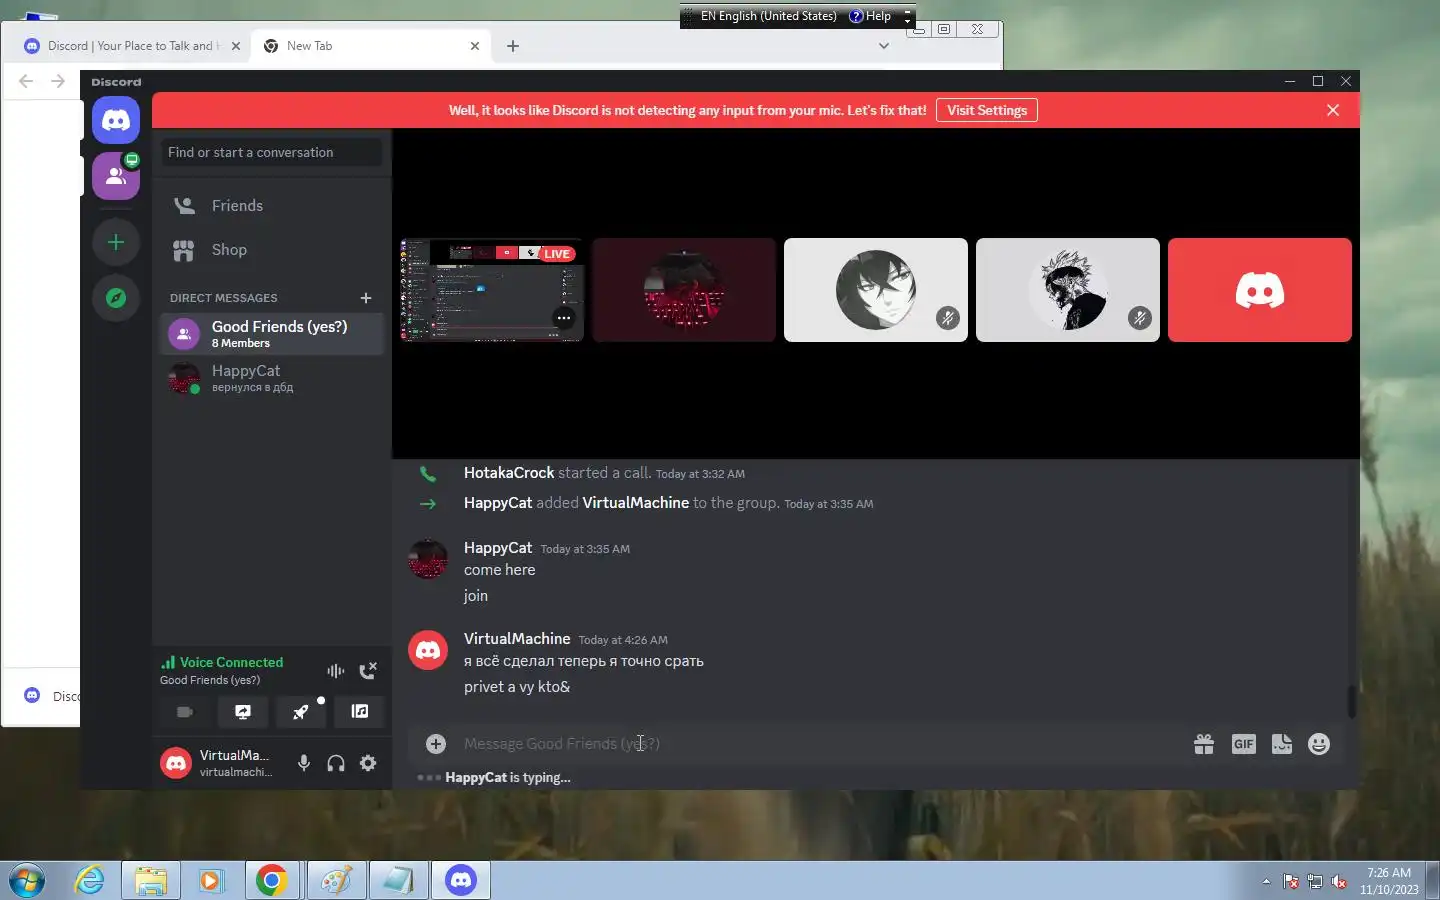Open stream options three-dot menu
The height and width of the screenshot is (900, 1440).
coord(564,318)
